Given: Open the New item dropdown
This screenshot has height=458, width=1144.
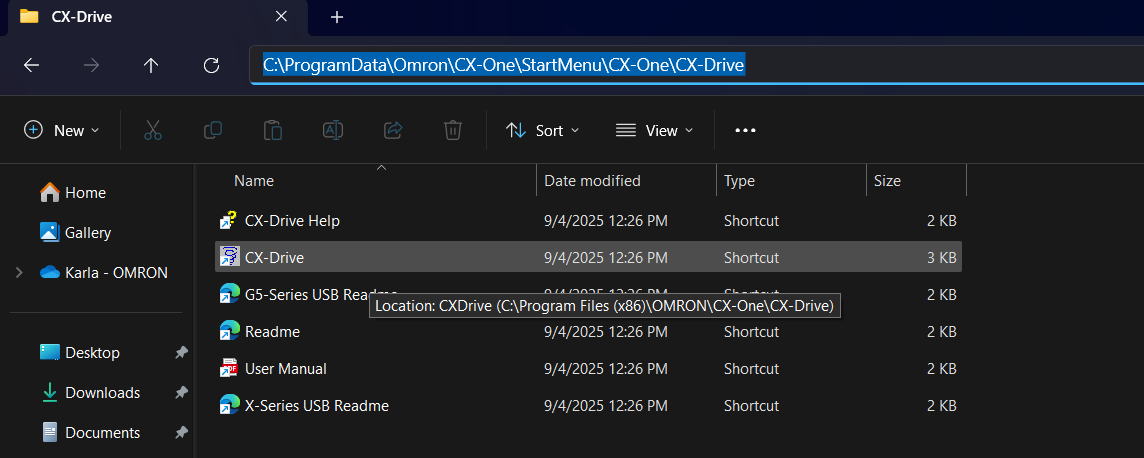Looking at the screenshot, I should click(62, 131).
